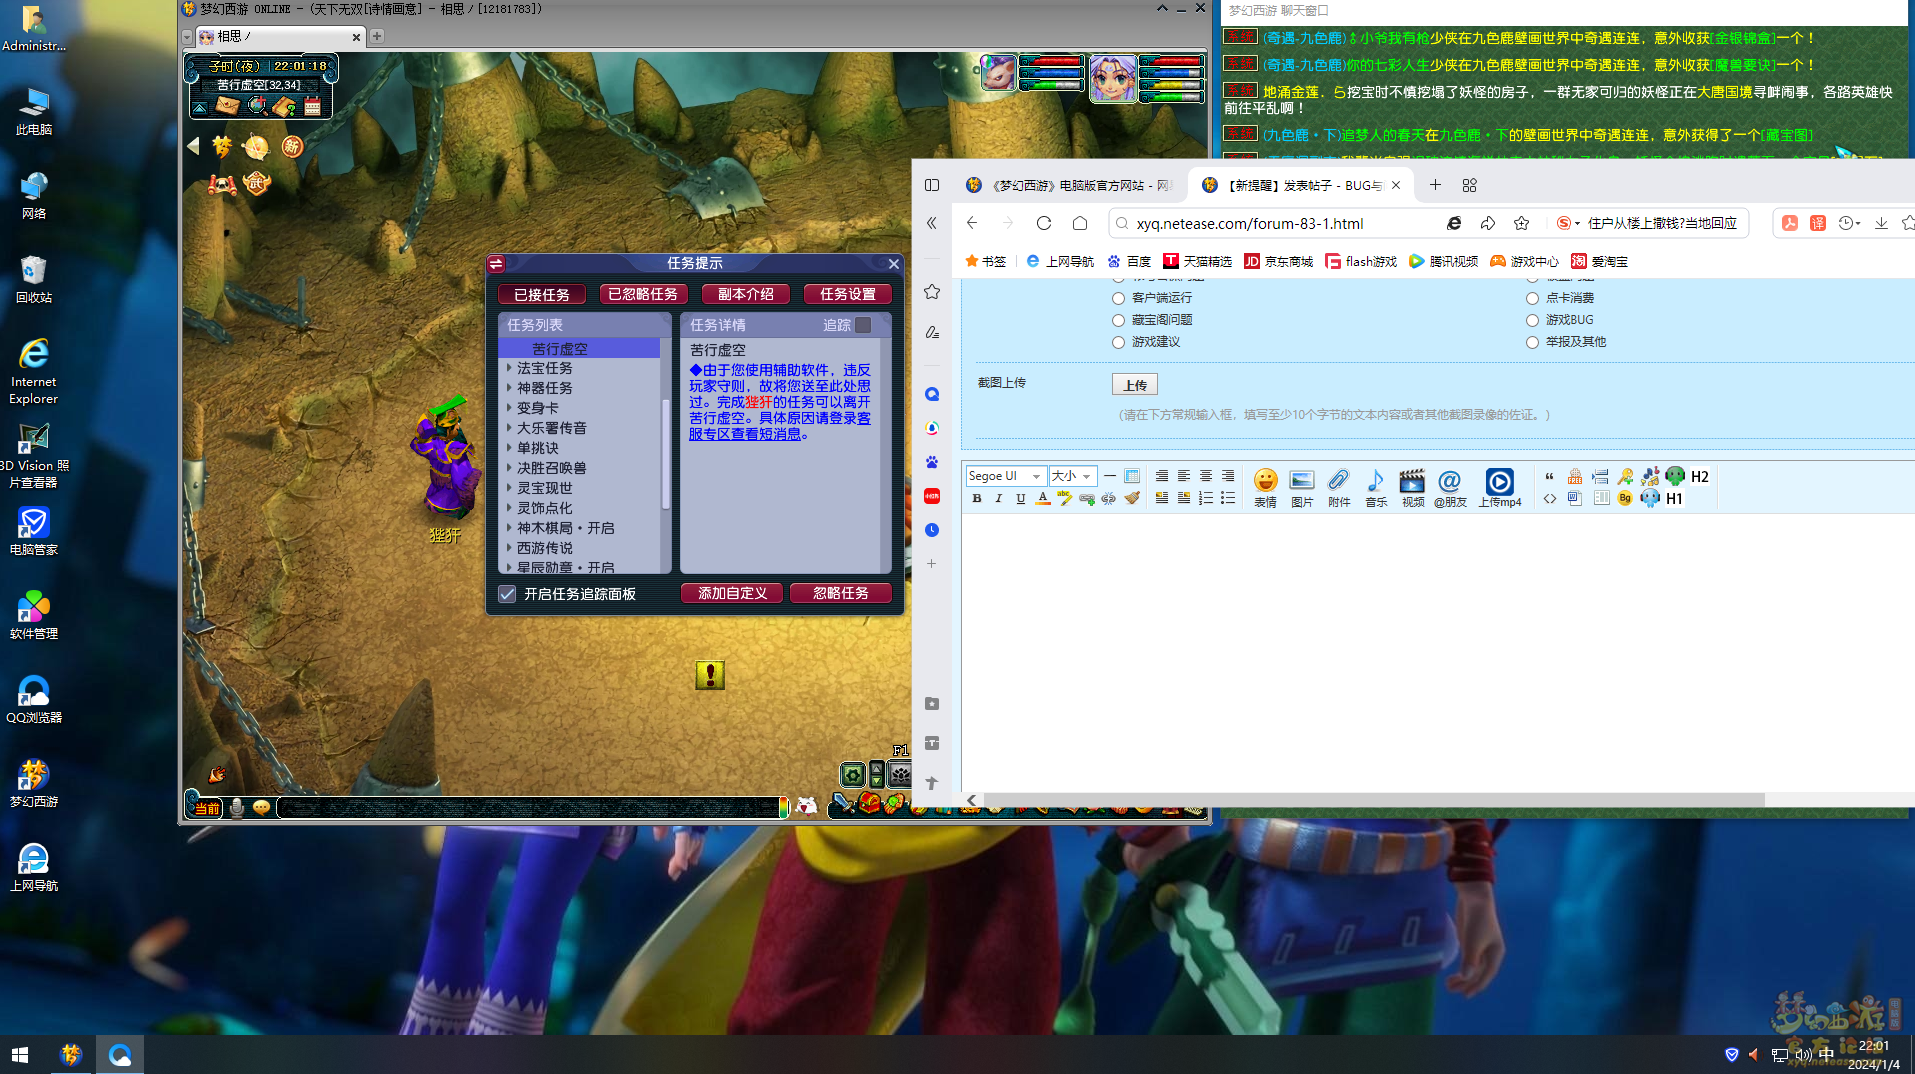Insert code block using <> icon

[1549, 498]
